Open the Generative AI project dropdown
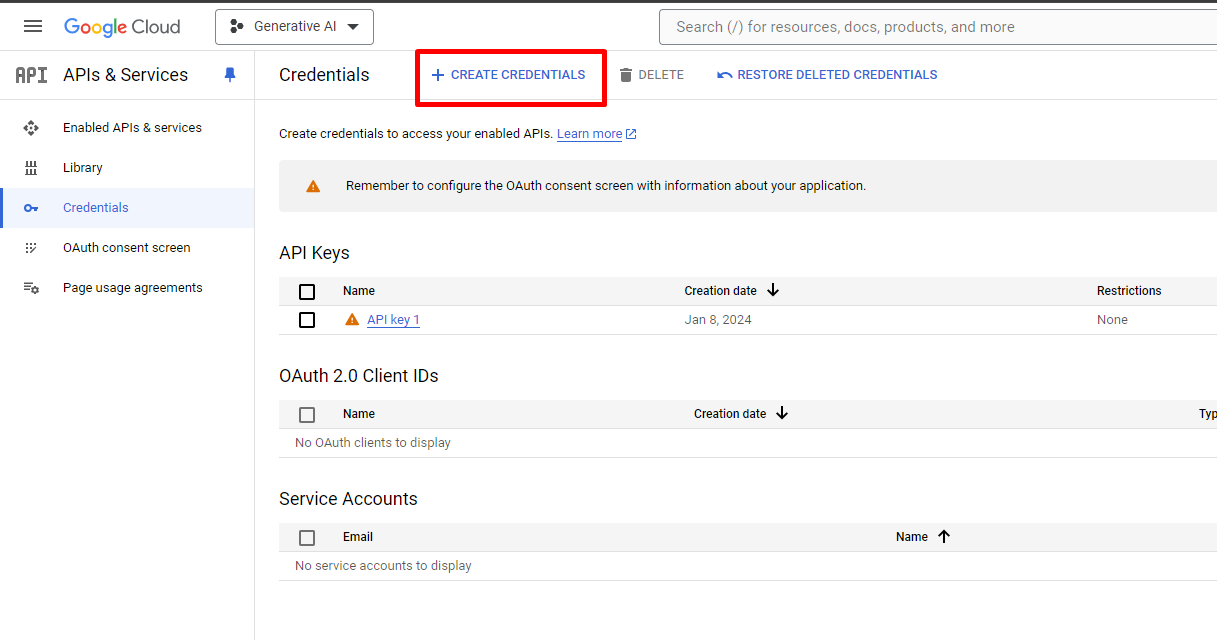Viewport: 1217px width, 640px height. (294, 27)
